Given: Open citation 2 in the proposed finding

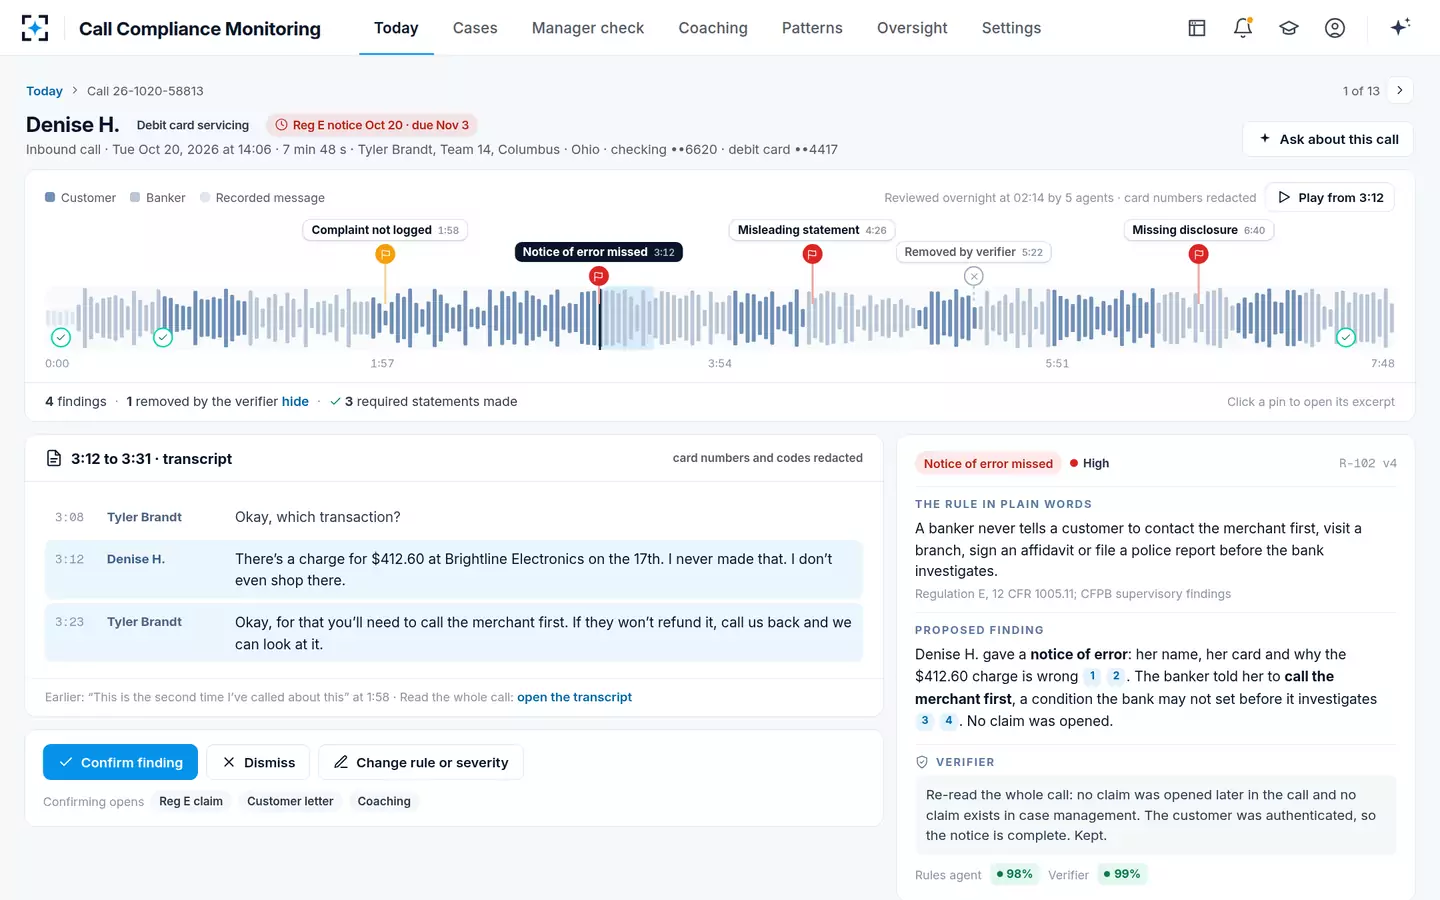Looking at the screenshot, I should (x=1116, y=677).
